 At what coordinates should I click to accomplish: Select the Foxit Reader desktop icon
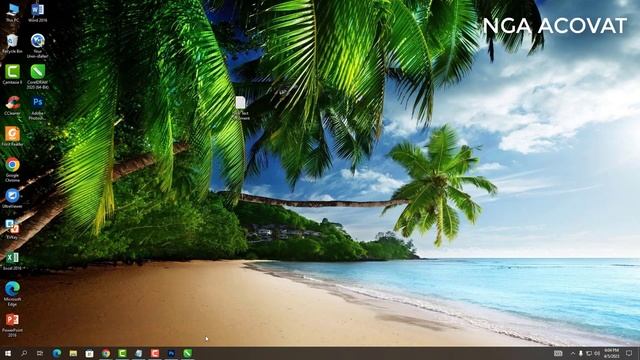(12, 136)
